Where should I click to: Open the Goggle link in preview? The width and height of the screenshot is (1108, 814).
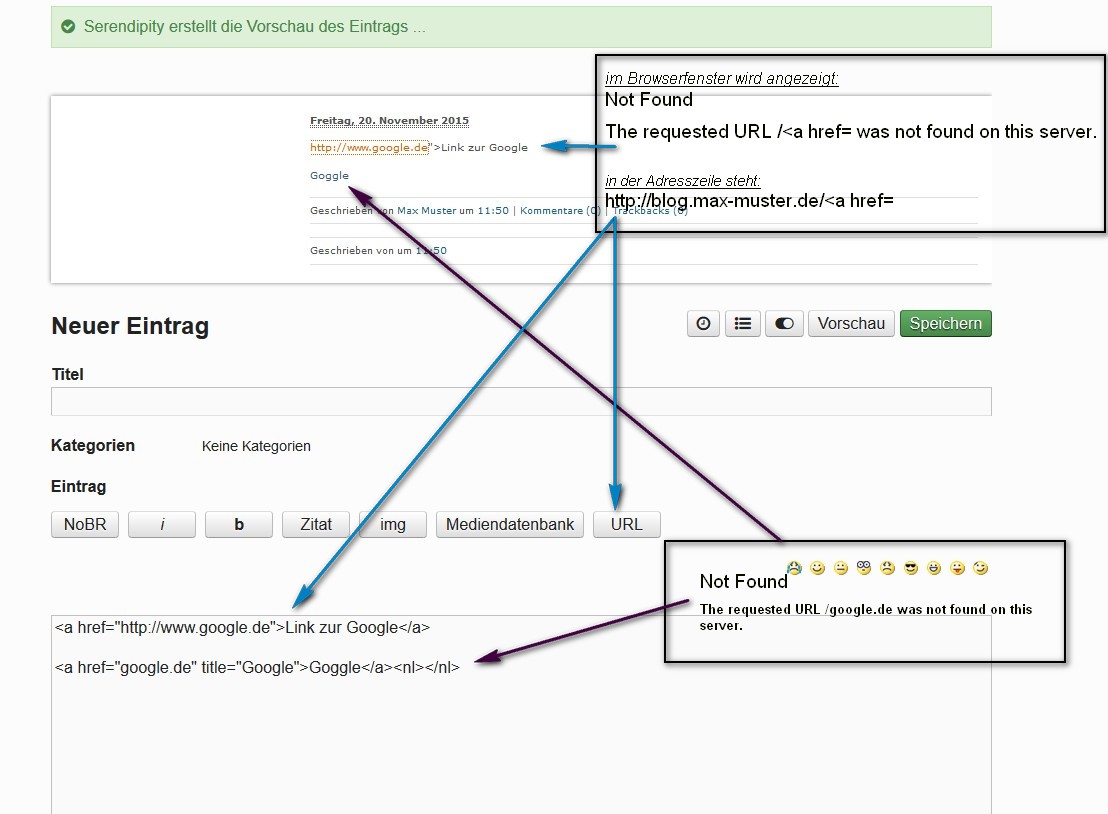click(329, 175)
